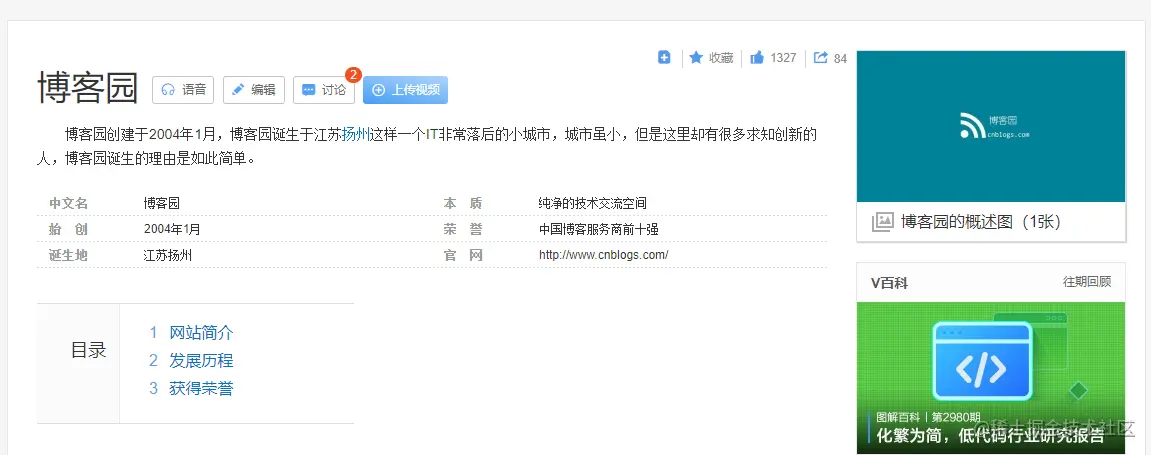Screen dimensions: 1151x455
Task: Click the 2004年1月 founding date value
Action: pyautogui.click(x=173, y=229)
